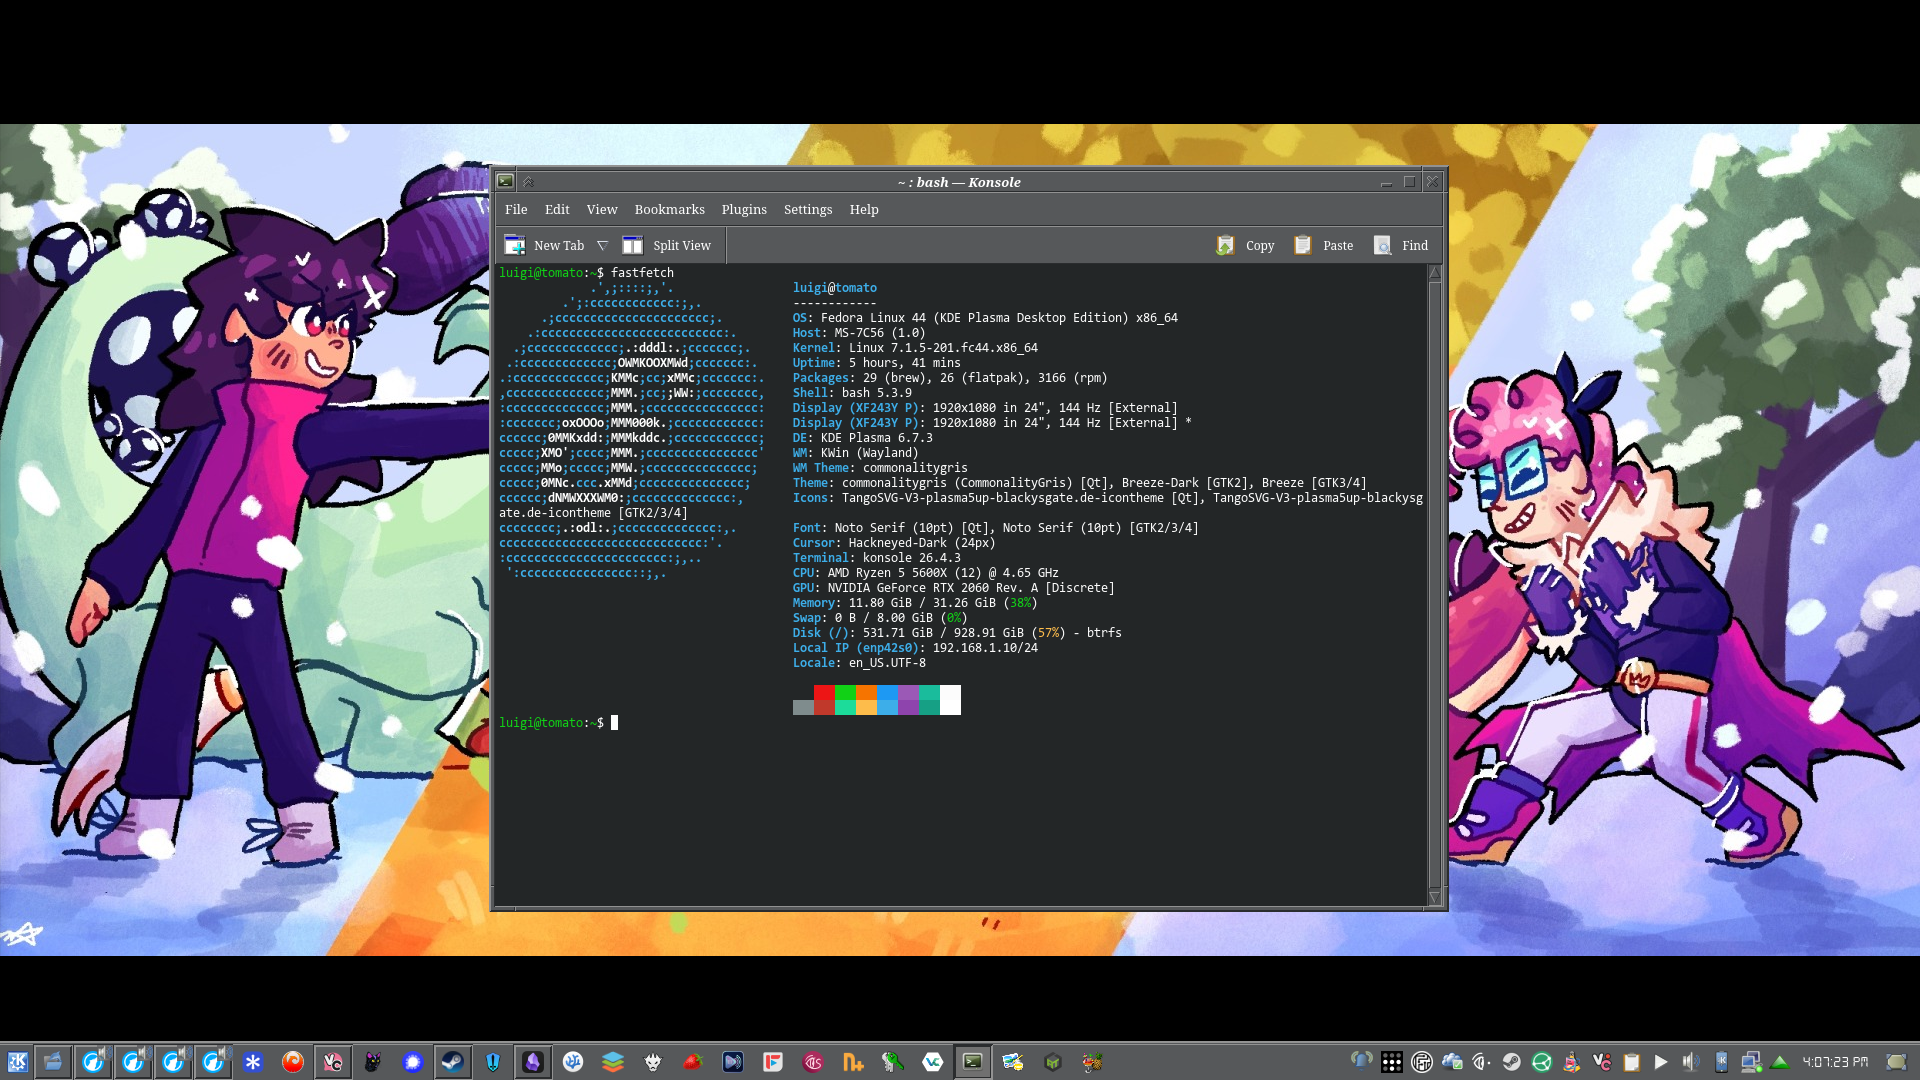Click the blue coral app icon in taskbar

click(x=573, y=1062)
